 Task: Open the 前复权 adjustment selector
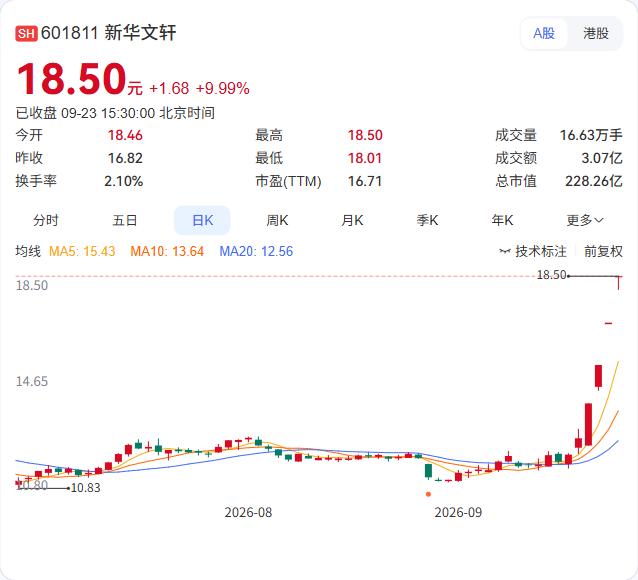click(603, 251)
